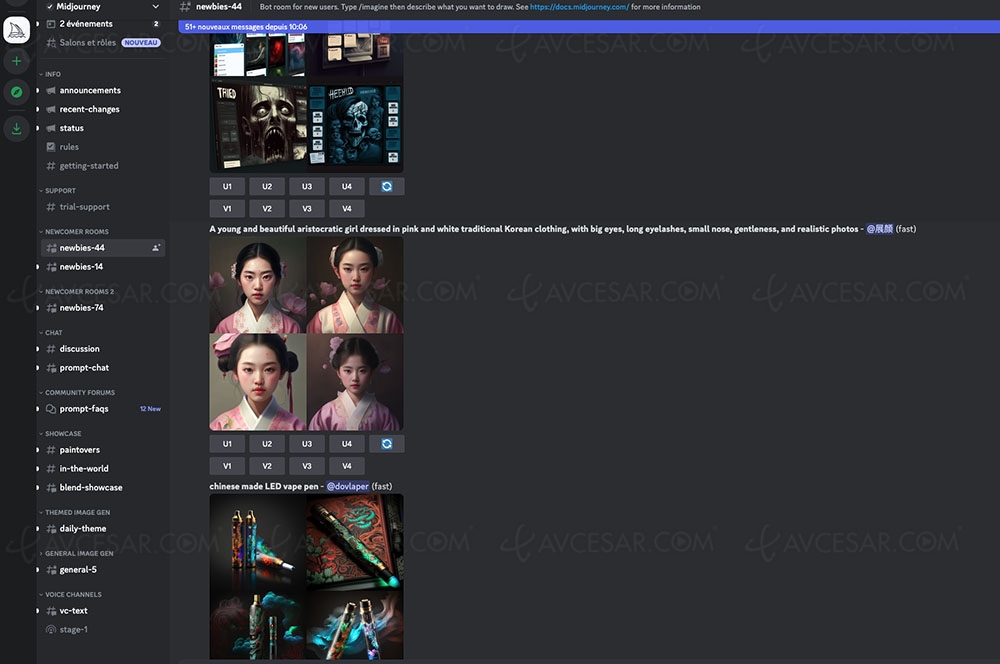Open the Midjourney sailboat server icon
The height and width of the screenshot is (664, 1000).
point(17,29)
